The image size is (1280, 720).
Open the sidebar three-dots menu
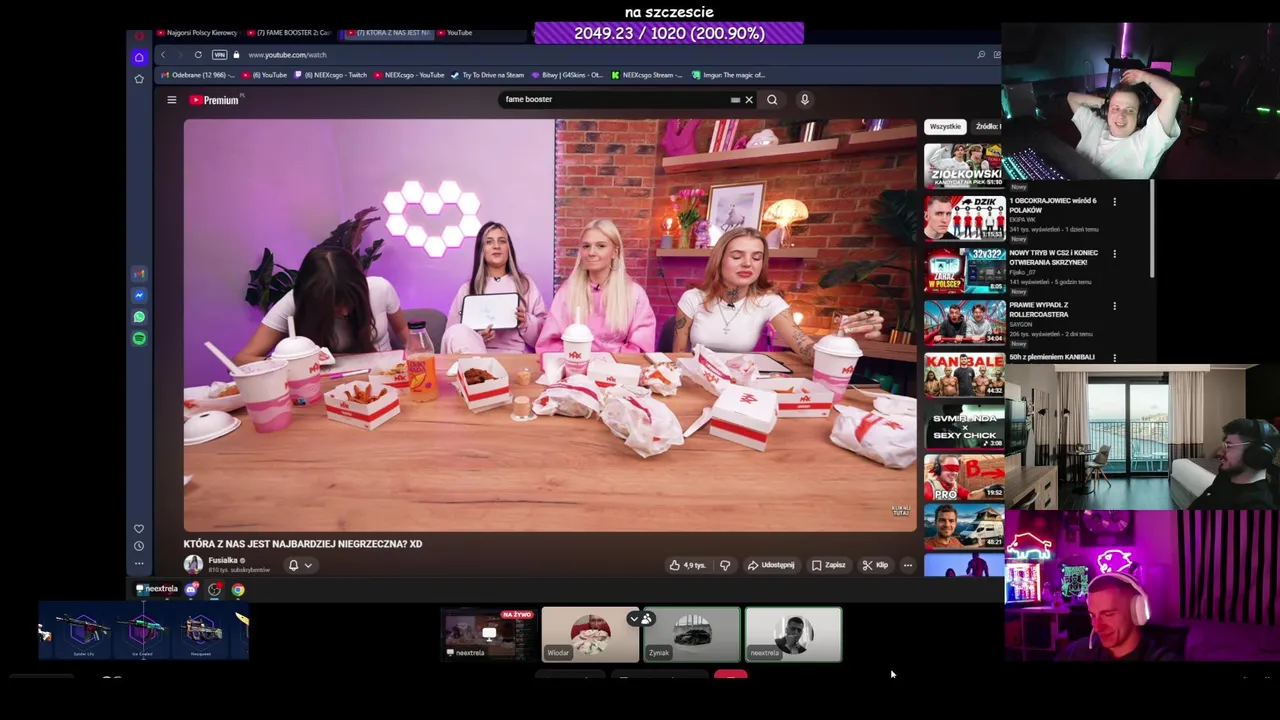139,563
